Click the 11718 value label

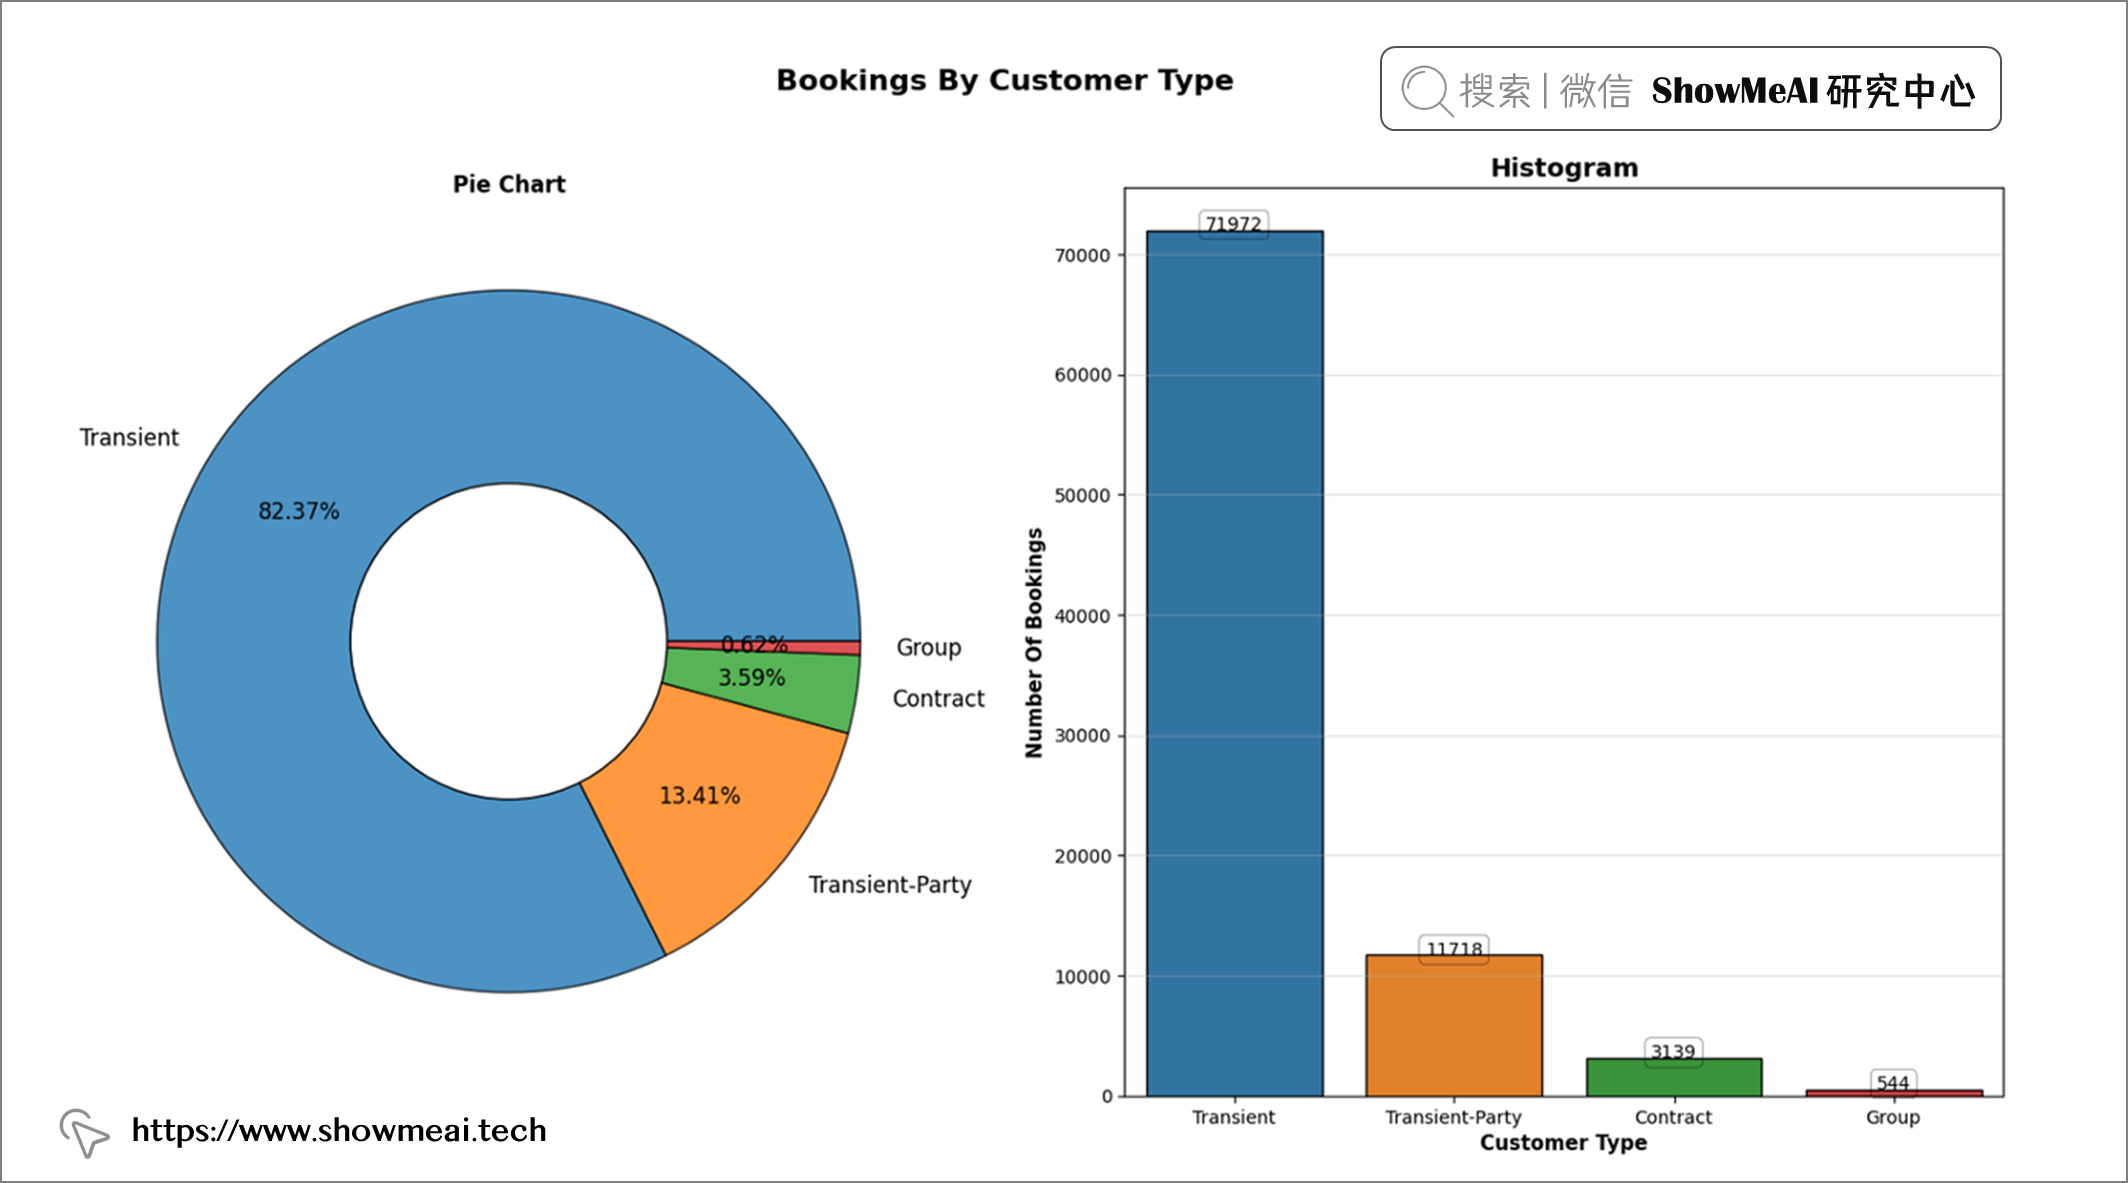tap(1454, 948)
